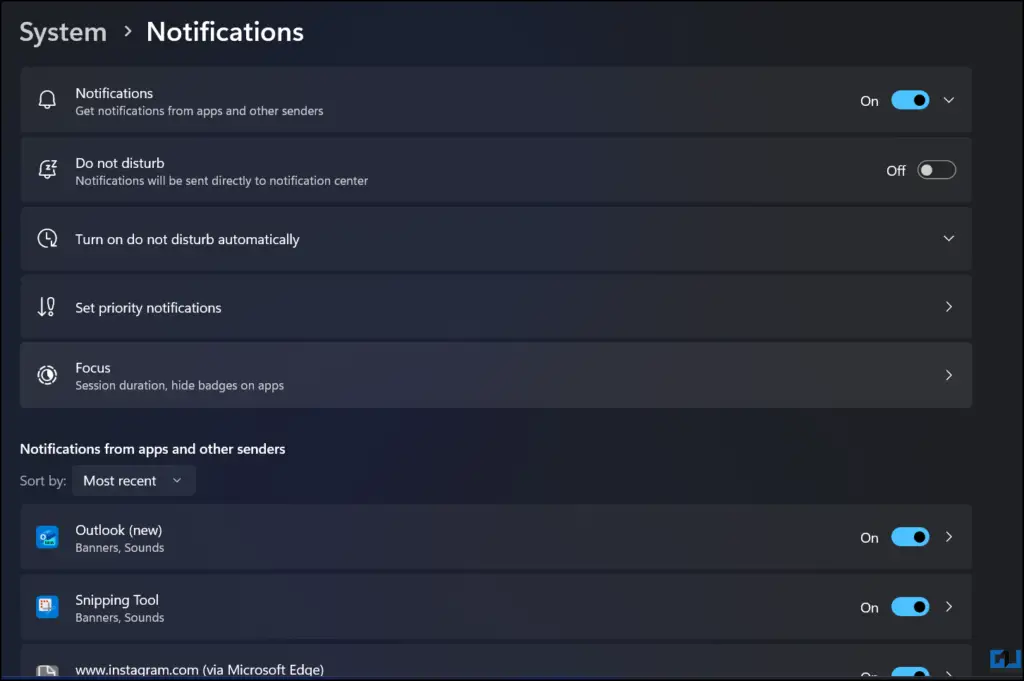Click the Set priority notifications icon

(x=46, y=307)
